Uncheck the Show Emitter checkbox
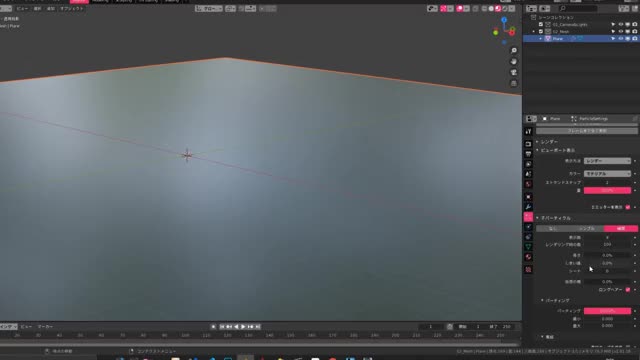This screenshot has width=640, height=360. coord(628,207)
